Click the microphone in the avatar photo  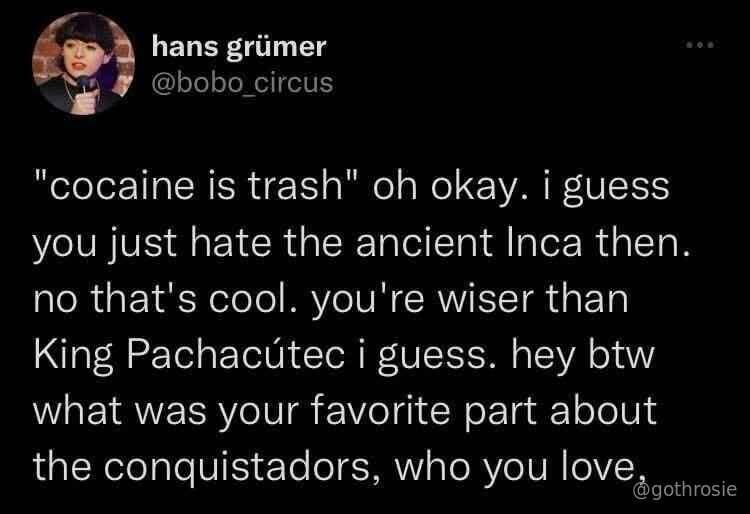pos(85,84)
